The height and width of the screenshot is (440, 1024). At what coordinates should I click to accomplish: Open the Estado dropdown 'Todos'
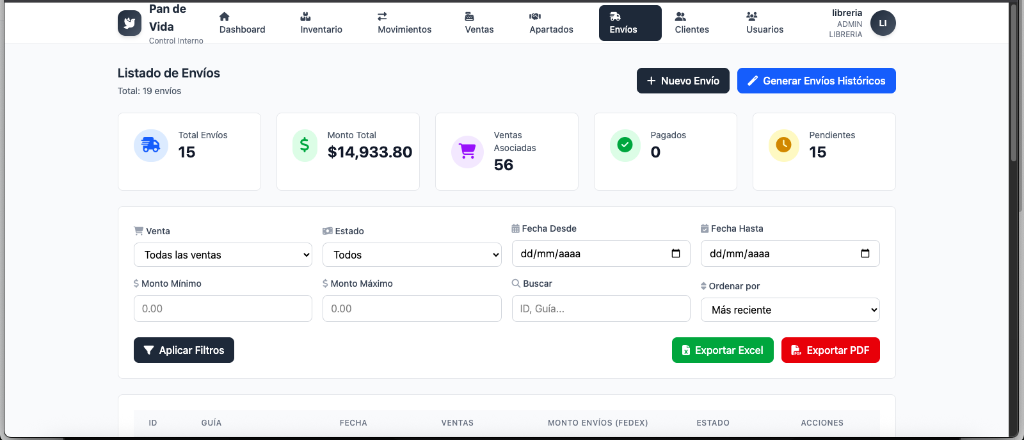click(411, 255)
